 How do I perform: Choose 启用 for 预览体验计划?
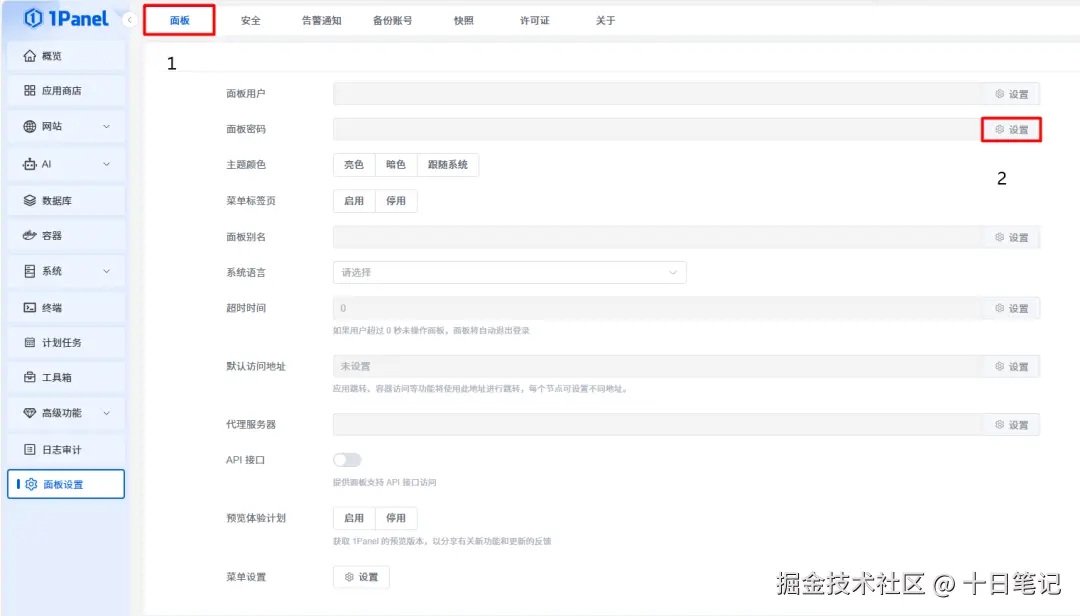(x=354, y=517)
